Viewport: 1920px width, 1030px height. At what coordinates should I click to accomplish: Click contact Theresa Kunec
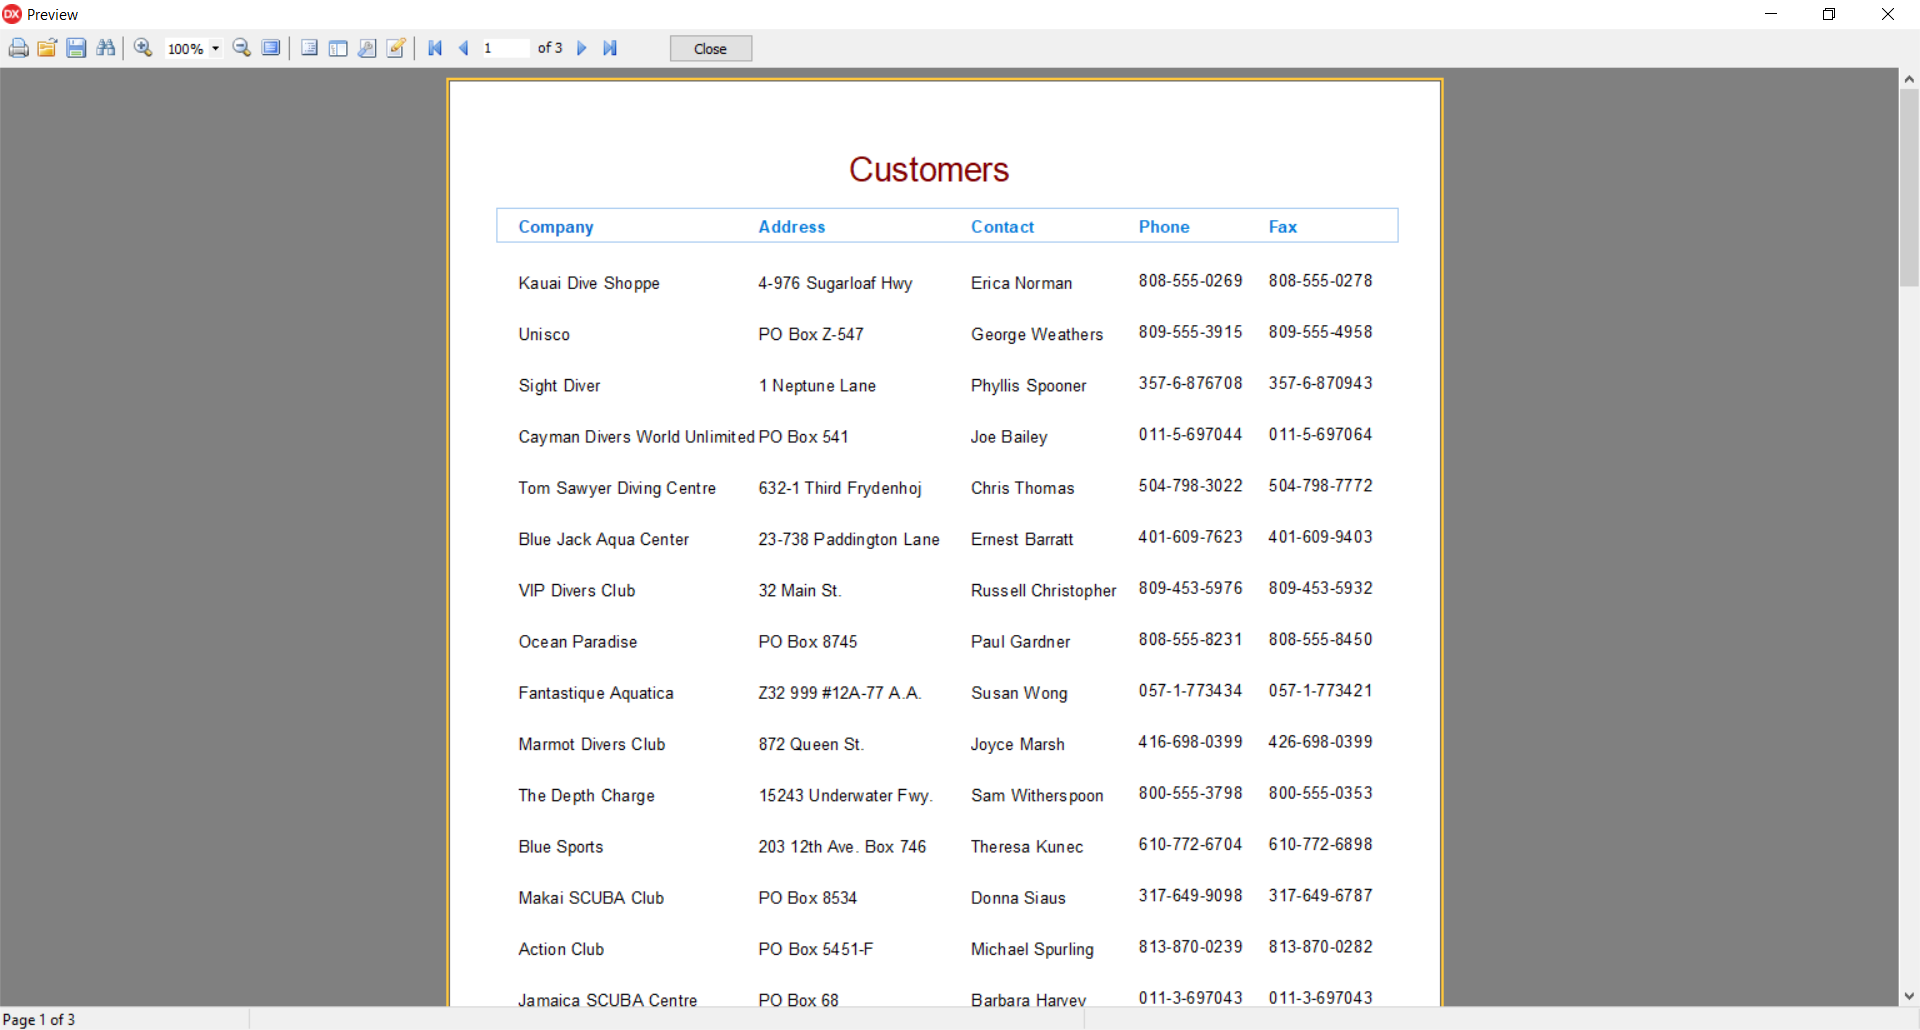(x=1027, y=847)
